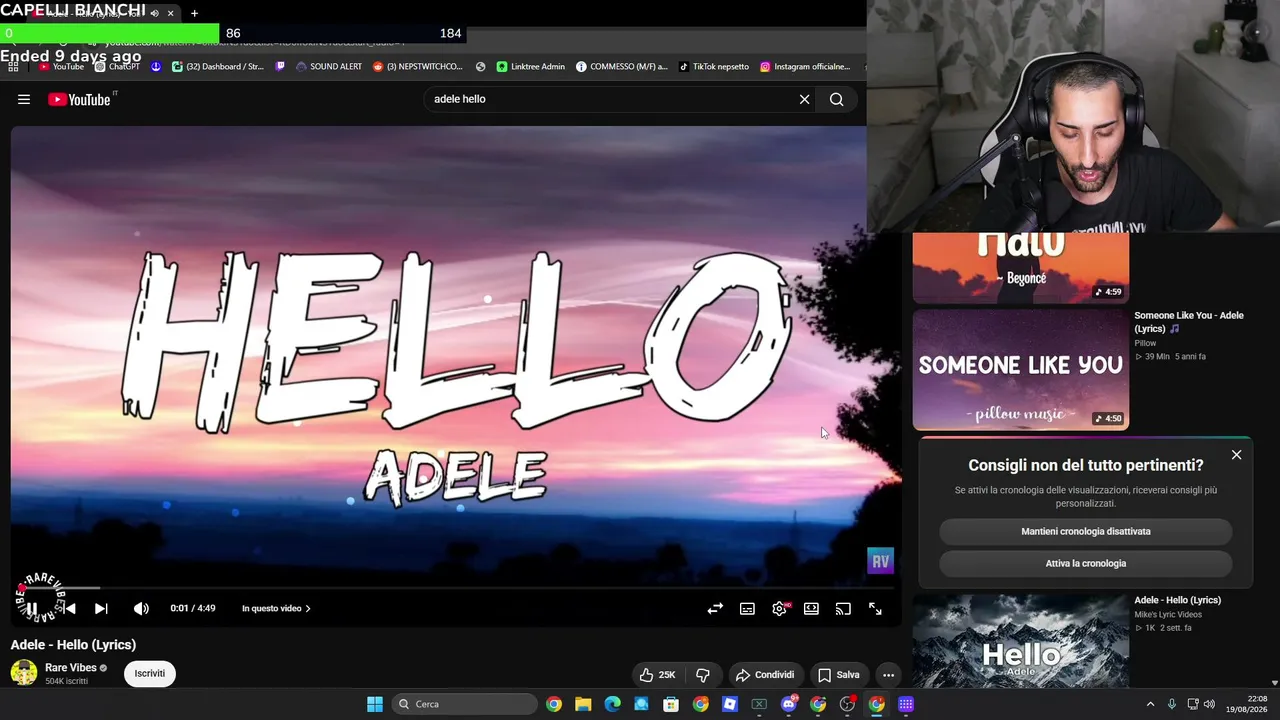Skip to the next video

click(101, 608)
